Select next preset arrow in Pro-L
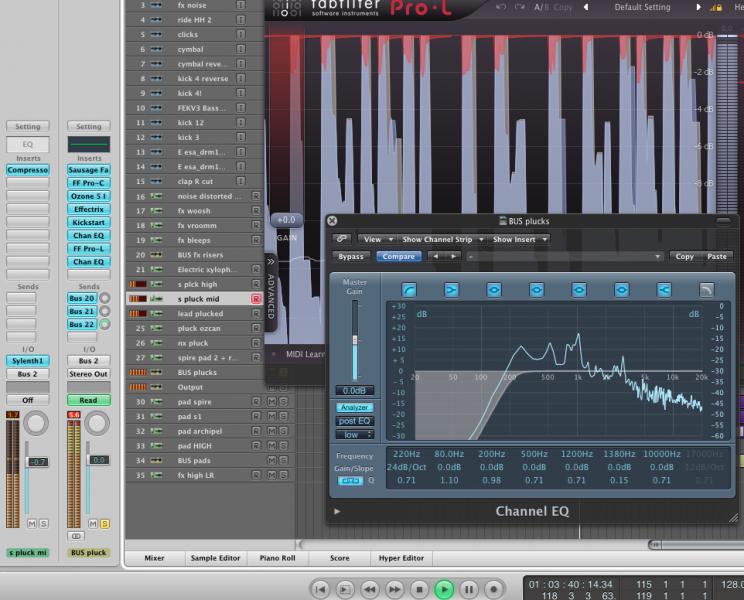744x600 pixels. tap(698, 7)
